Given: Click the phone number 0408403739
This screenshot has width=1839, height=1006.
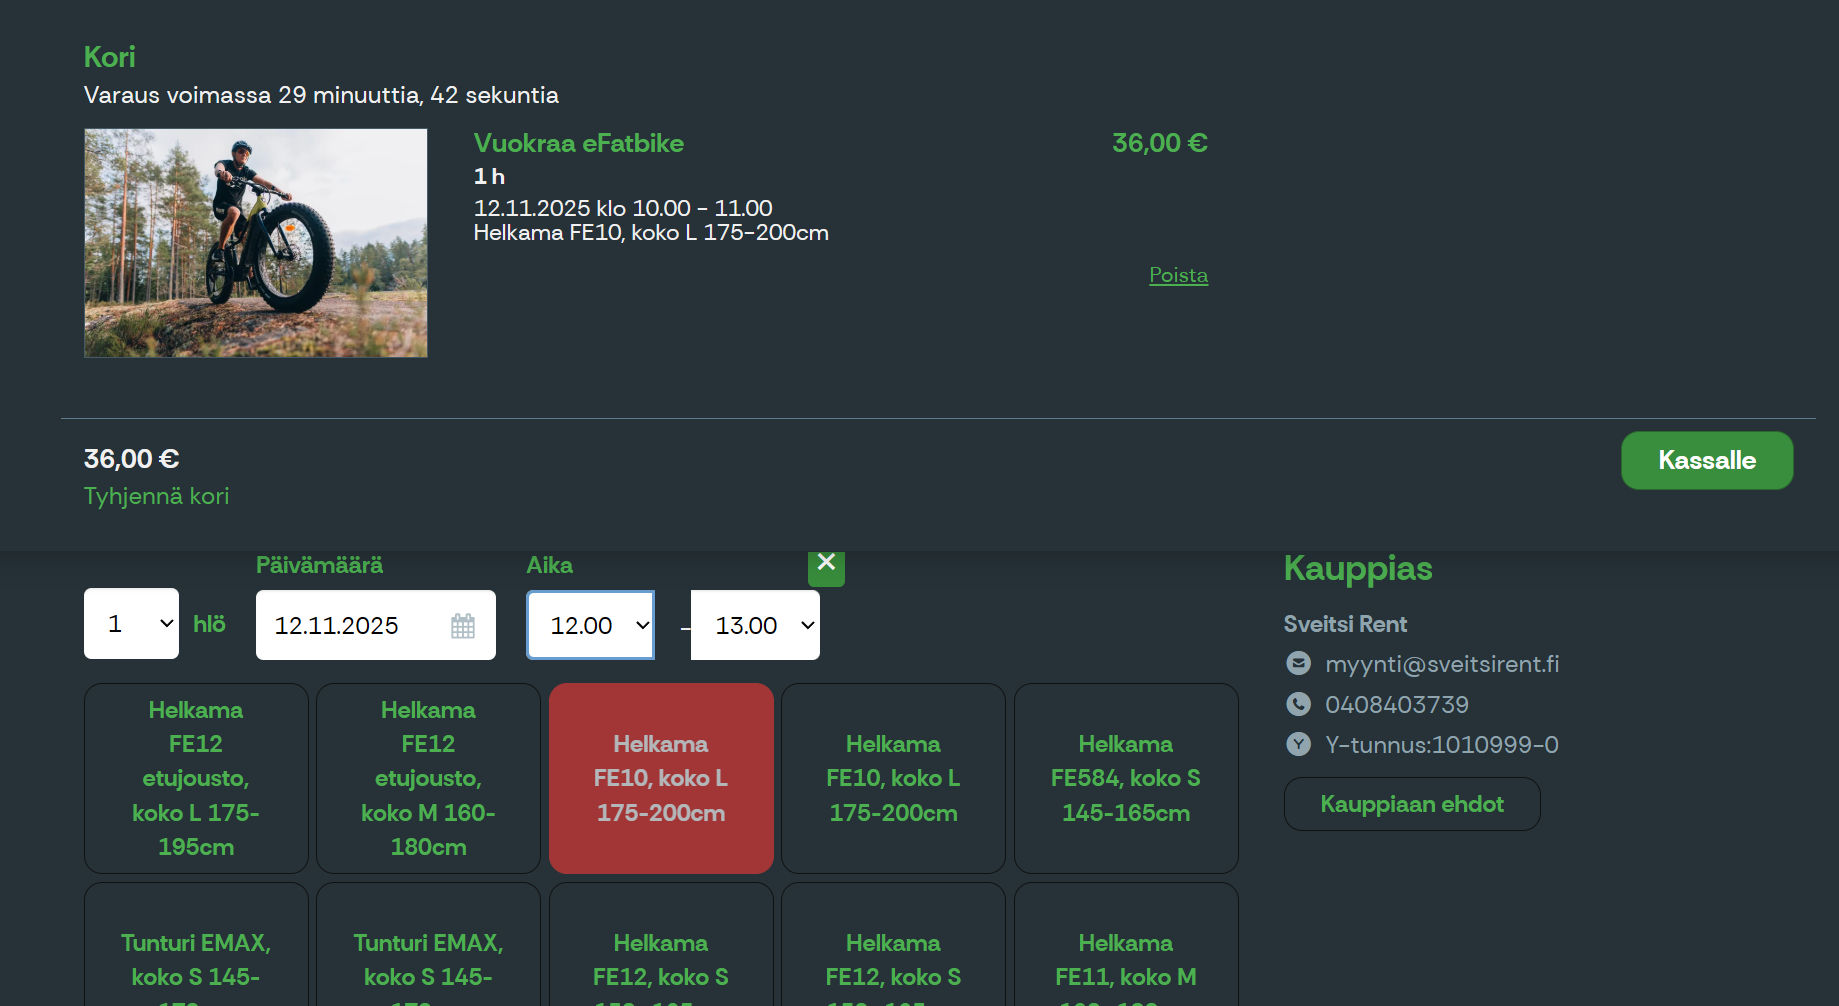Looking at the screenshot, I should [1397, 705].
